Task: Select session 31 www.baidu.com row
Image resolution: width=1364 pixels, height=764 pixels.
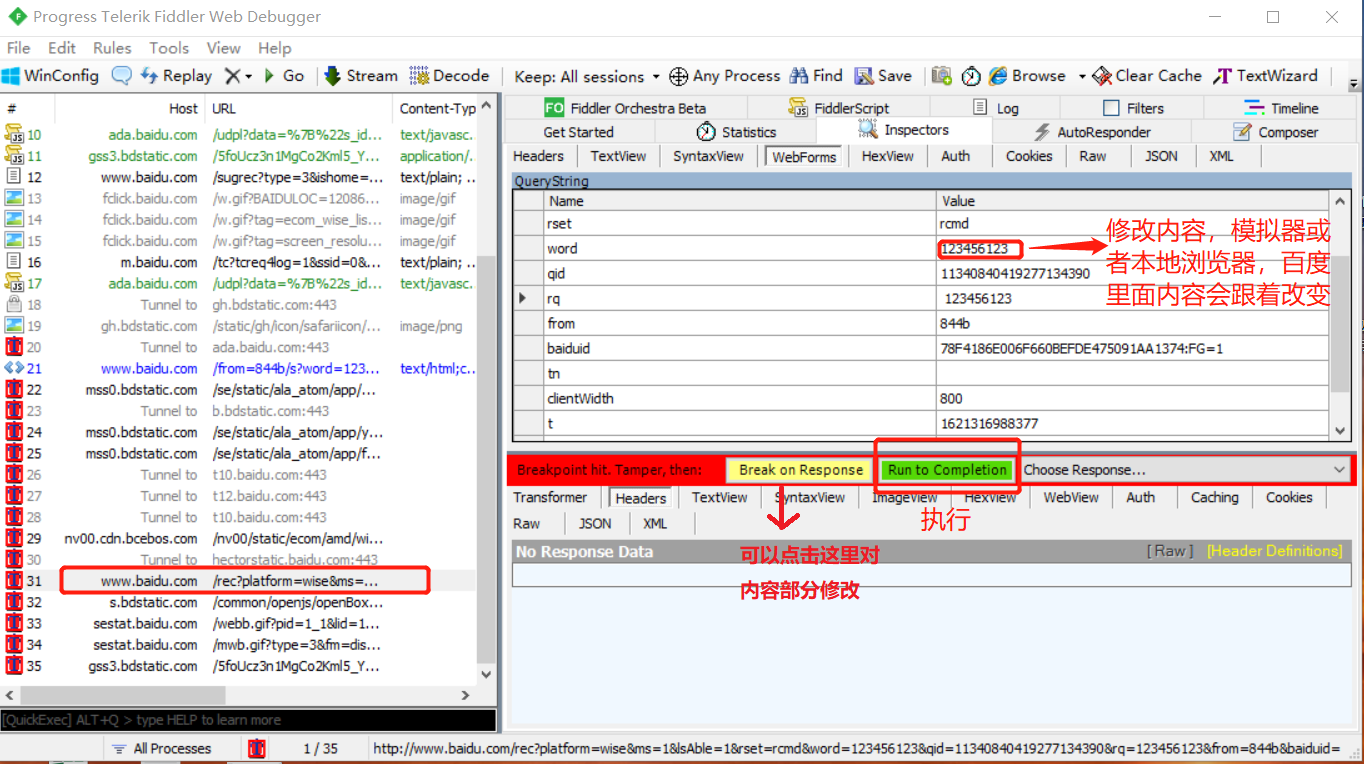Action: pos(238,581)
